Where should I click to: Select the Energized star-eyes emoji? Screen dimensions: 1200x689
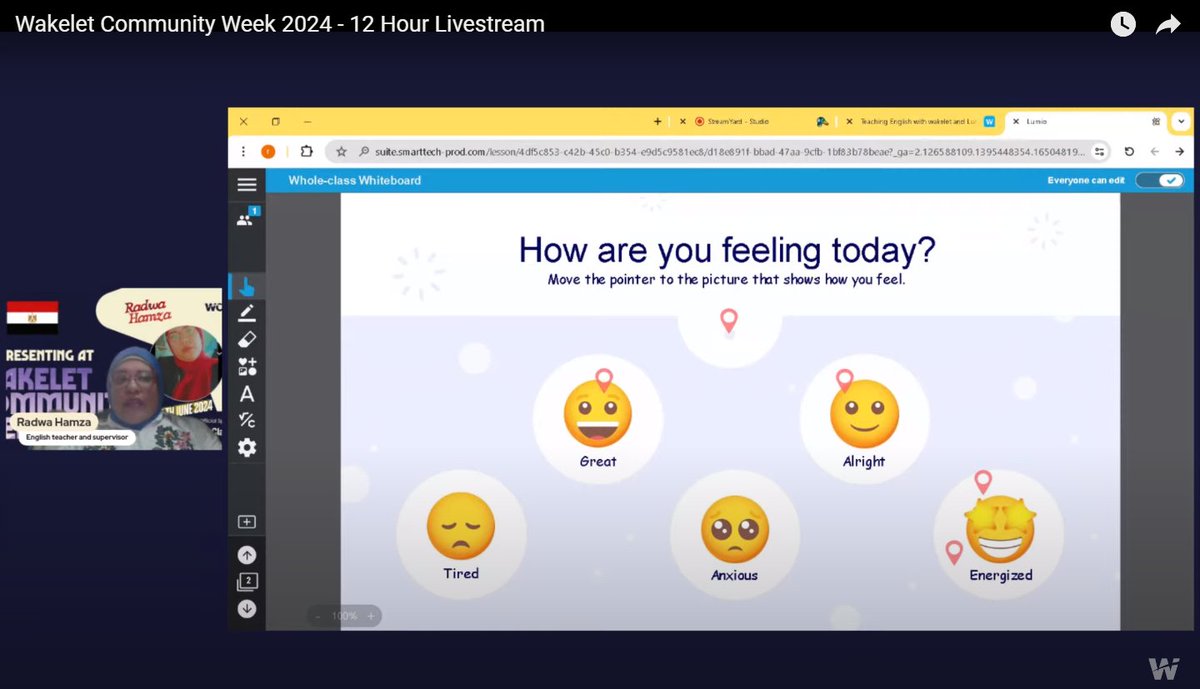(x=1000, y=530)
